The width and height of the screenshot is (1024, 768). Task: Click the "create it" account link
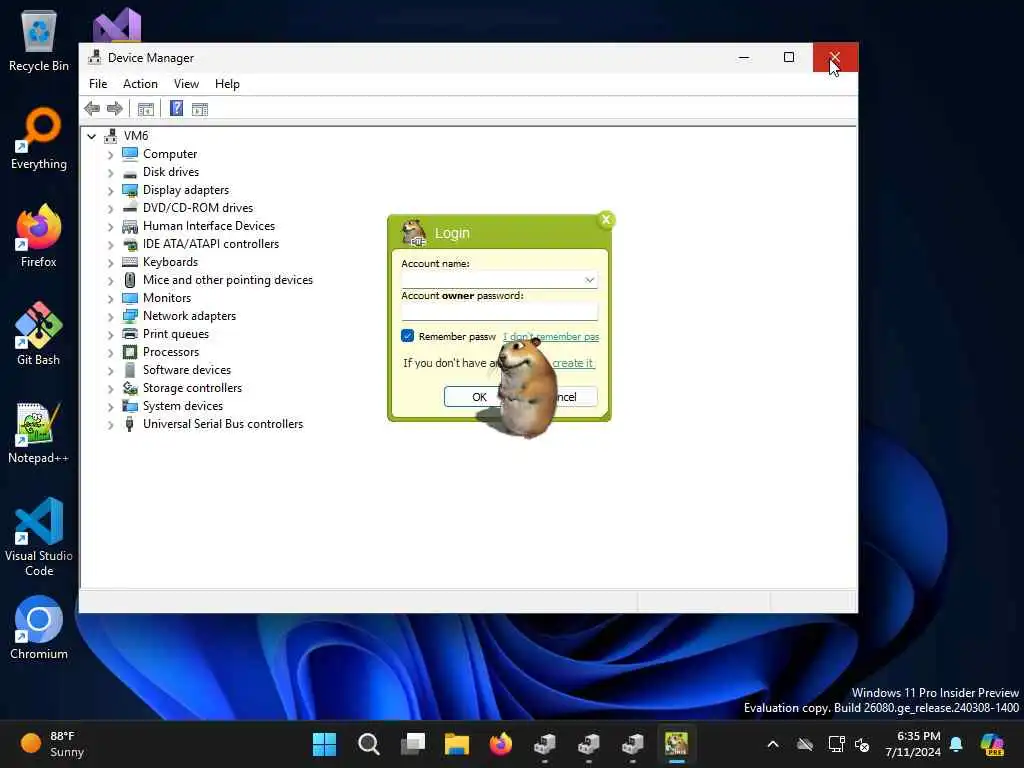(573, 363)
